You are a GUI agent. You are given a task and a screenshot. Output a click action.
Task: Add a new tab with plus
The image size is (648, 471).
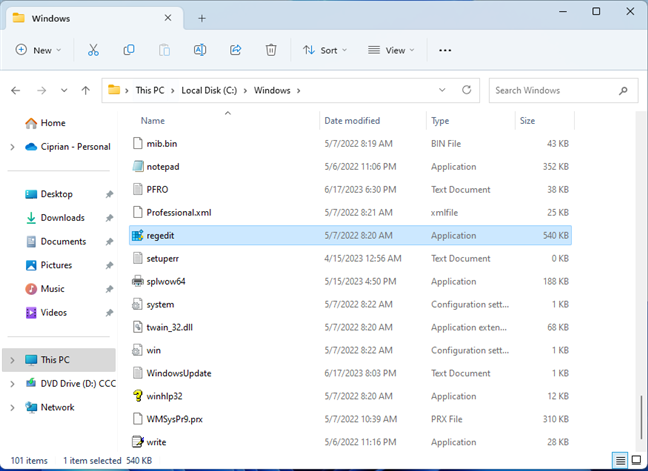pos(202,18)
